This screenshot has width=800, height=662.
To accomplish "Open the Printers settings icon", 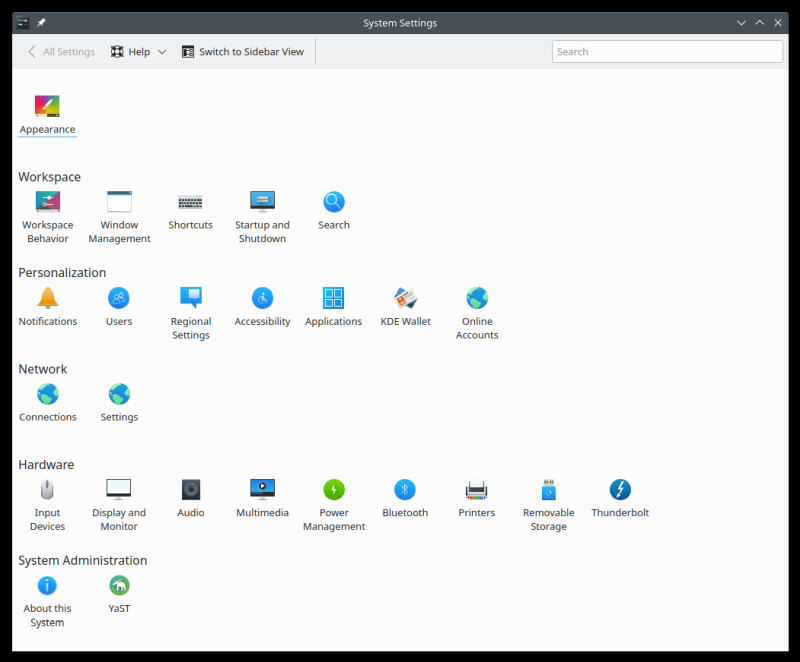I will 477,490.
